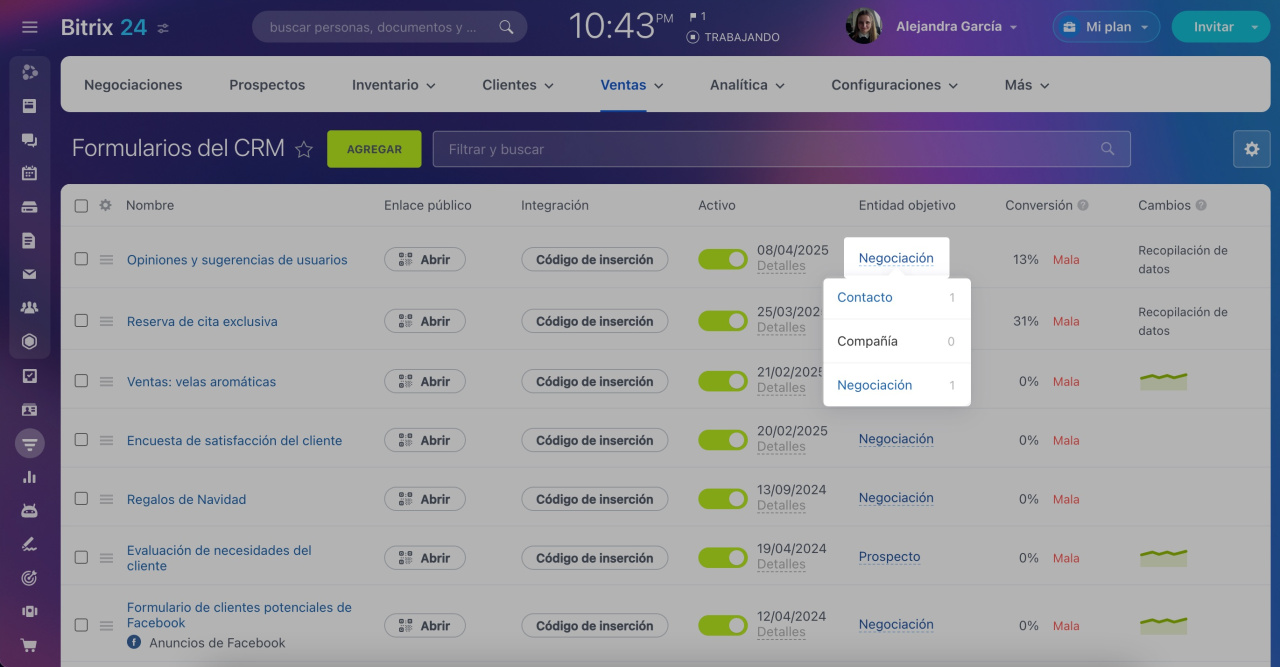Open the Mi plan dropdown
This screenshot has width=1280, height=667.
point(1106,27)
